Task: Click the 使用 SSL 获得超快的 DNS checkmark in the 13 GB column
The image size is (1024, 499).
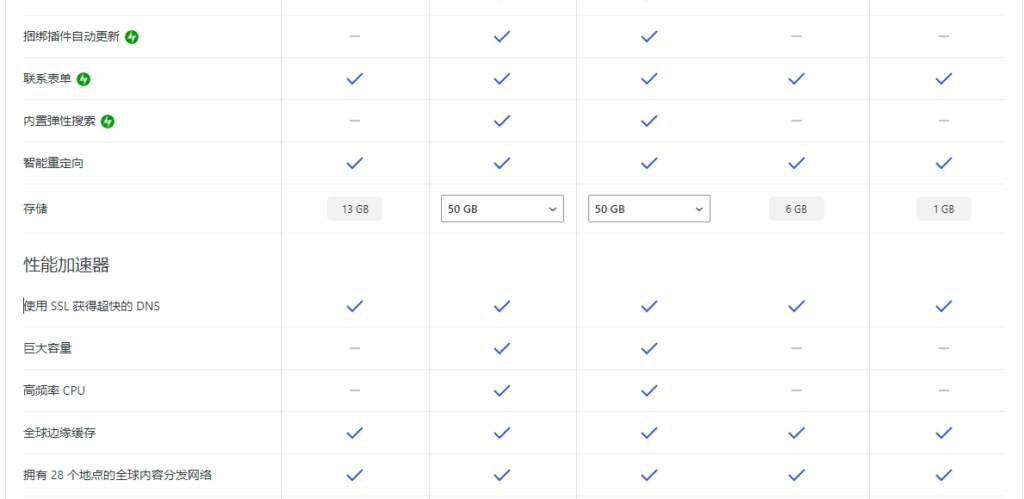Action: (x=355, y=306)
